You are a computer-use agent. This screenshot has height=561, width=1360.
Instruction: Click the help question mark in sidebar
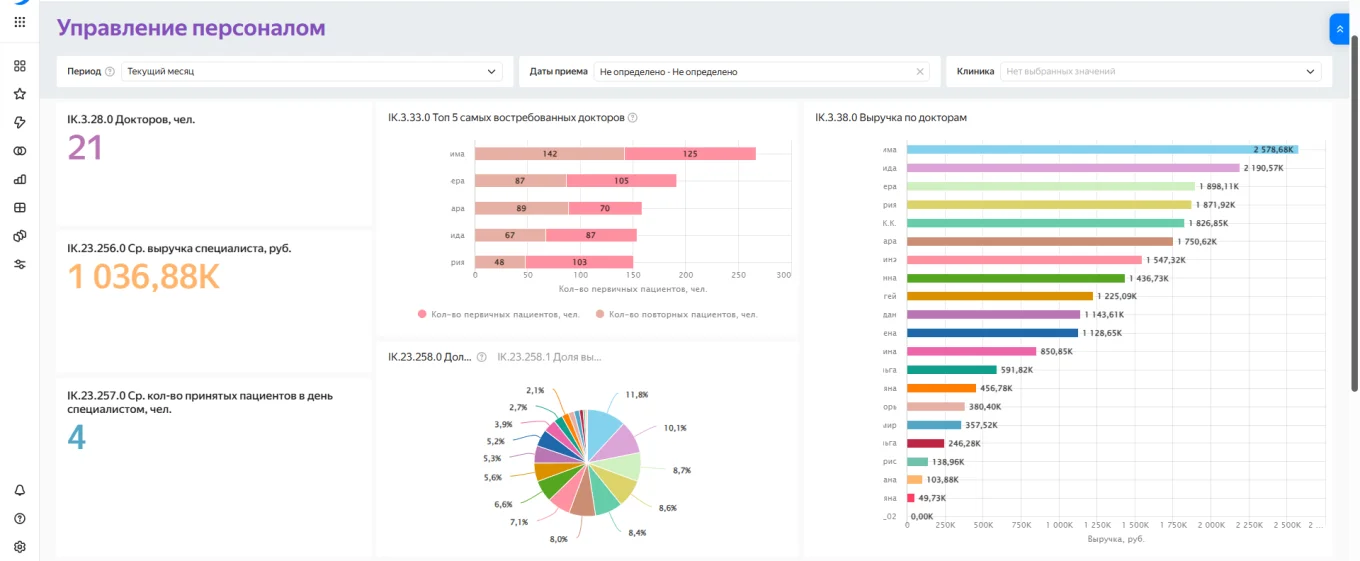pyautogui.click(x=19, y=518)
